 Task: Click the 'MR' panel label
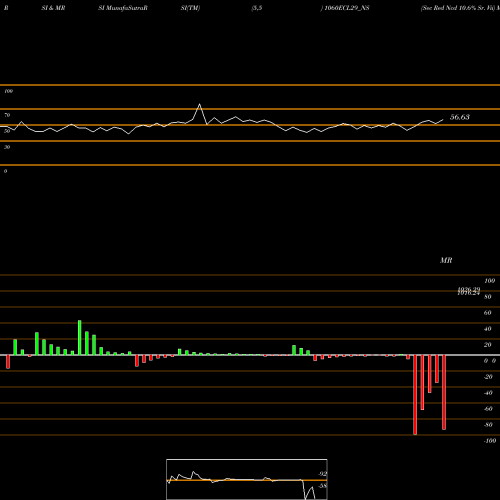(446, 260)
